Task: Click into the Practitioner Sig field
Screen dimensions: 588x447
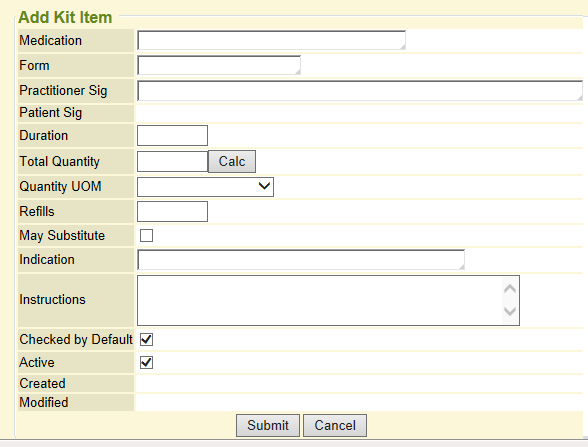Action: pyautogui.click(x=360, y=90)
